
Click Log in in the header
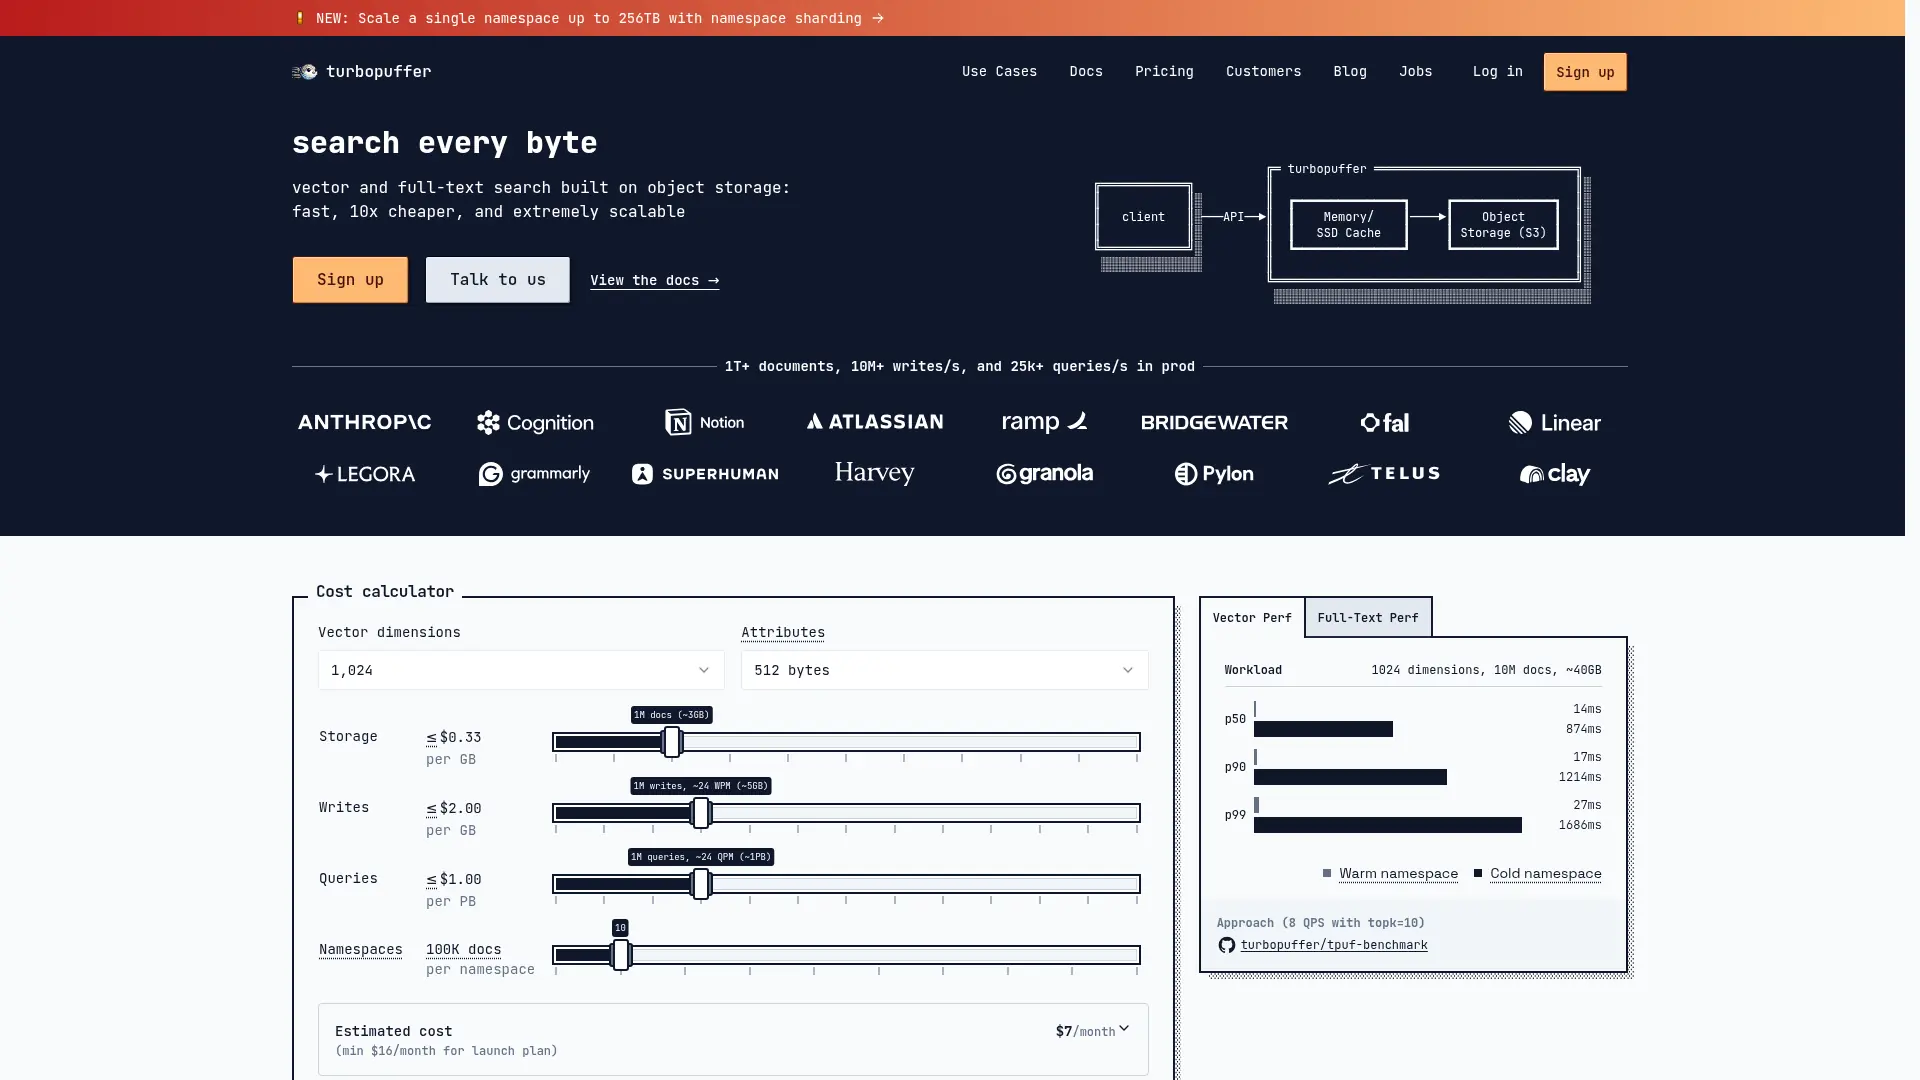(1497, 72)
